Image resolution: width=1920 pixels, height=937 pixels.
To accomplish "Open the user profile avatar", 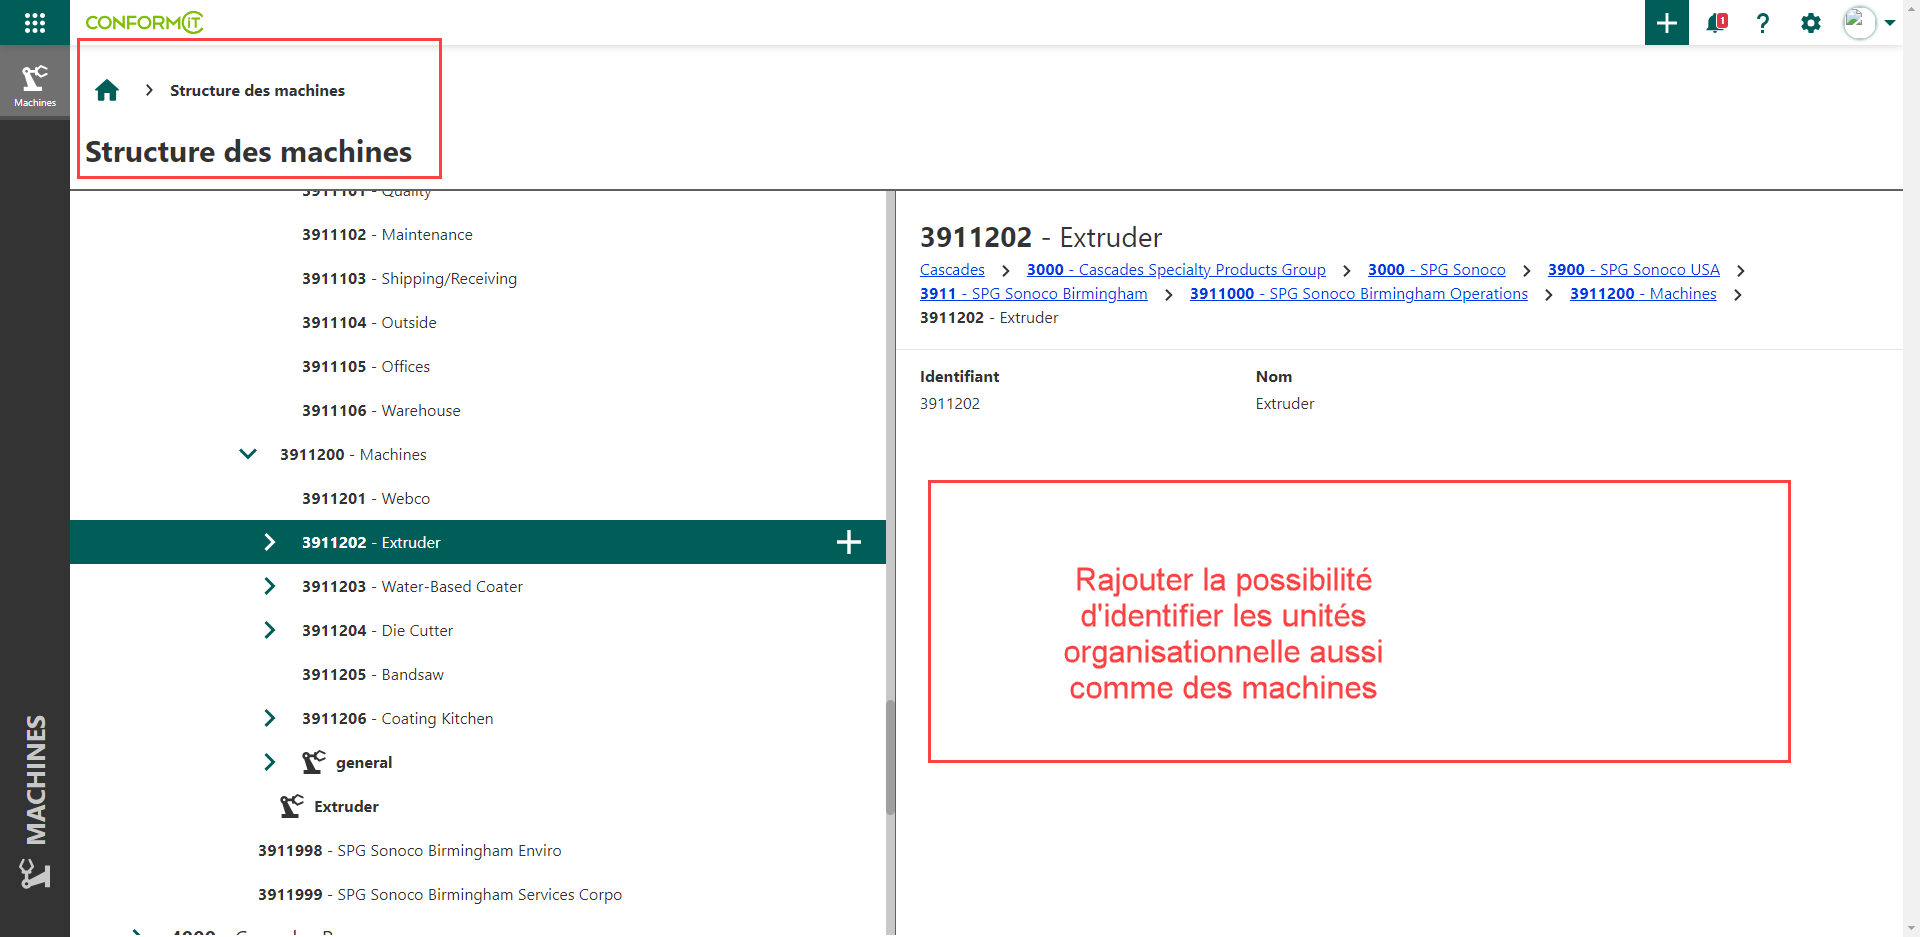I will 1859,22.
